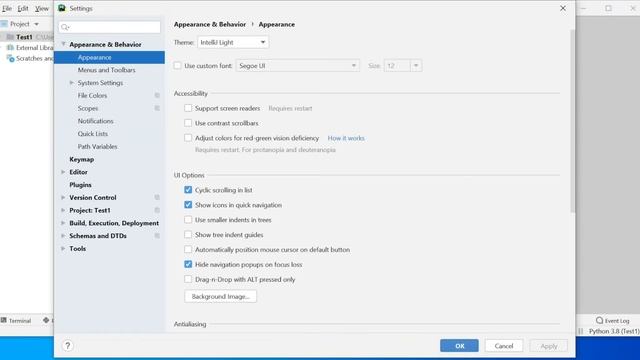This screenshot has height=360, width=640.
Task: Click the External Libraries icon
Action: tap(11, 47)
